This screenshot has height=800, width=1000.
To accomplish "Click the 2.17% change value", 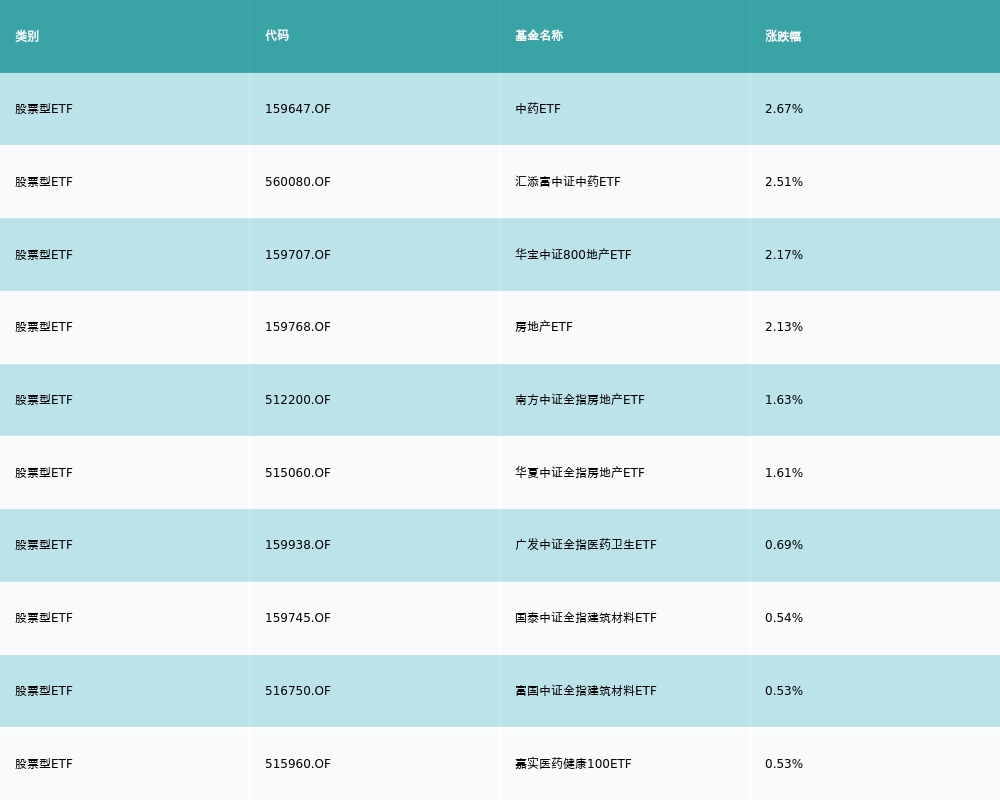I will 784,255.
